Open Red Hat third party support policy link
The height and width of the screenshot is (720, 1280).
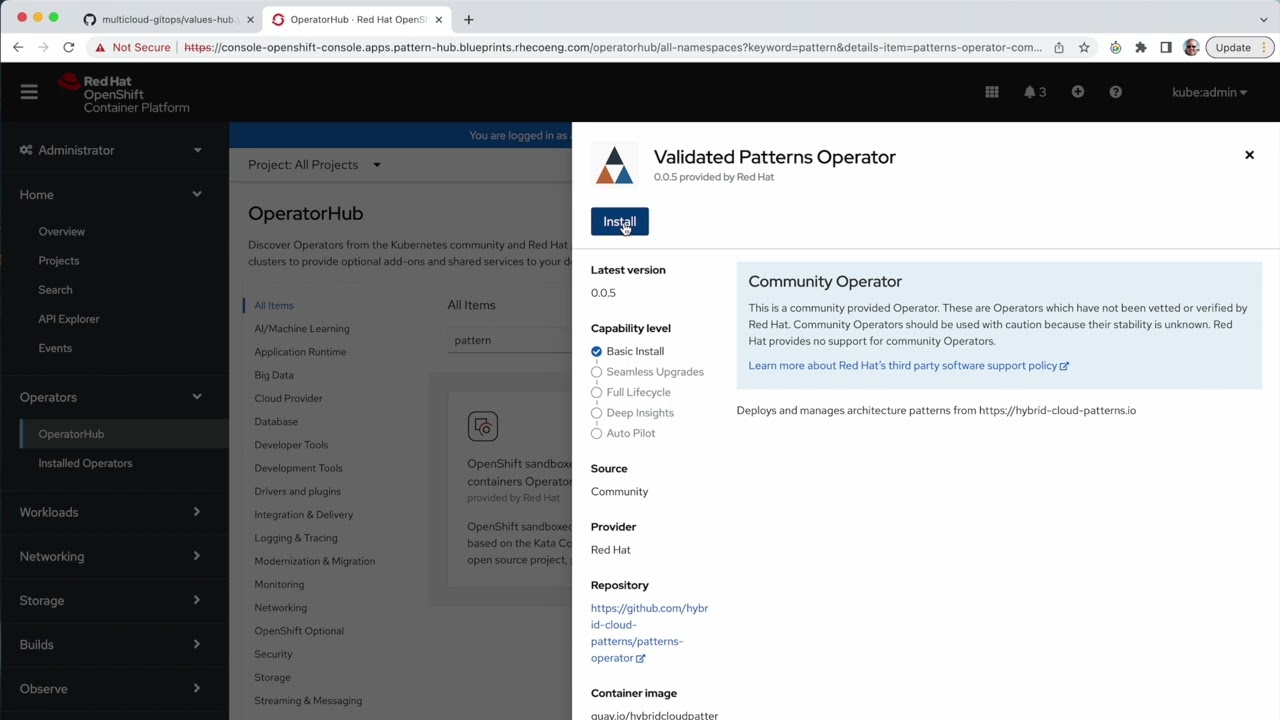pos(908,365)
